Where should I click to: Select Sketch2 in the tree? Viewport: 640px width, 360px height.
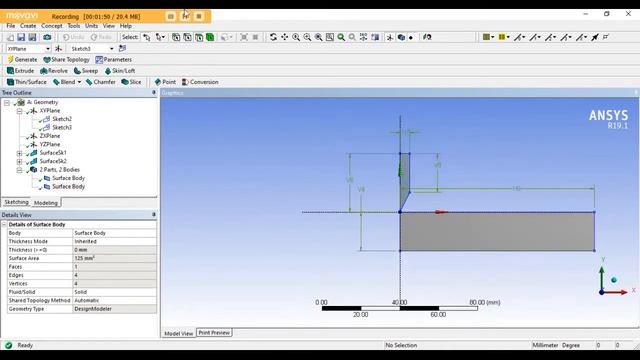click(x=62, y=119)
